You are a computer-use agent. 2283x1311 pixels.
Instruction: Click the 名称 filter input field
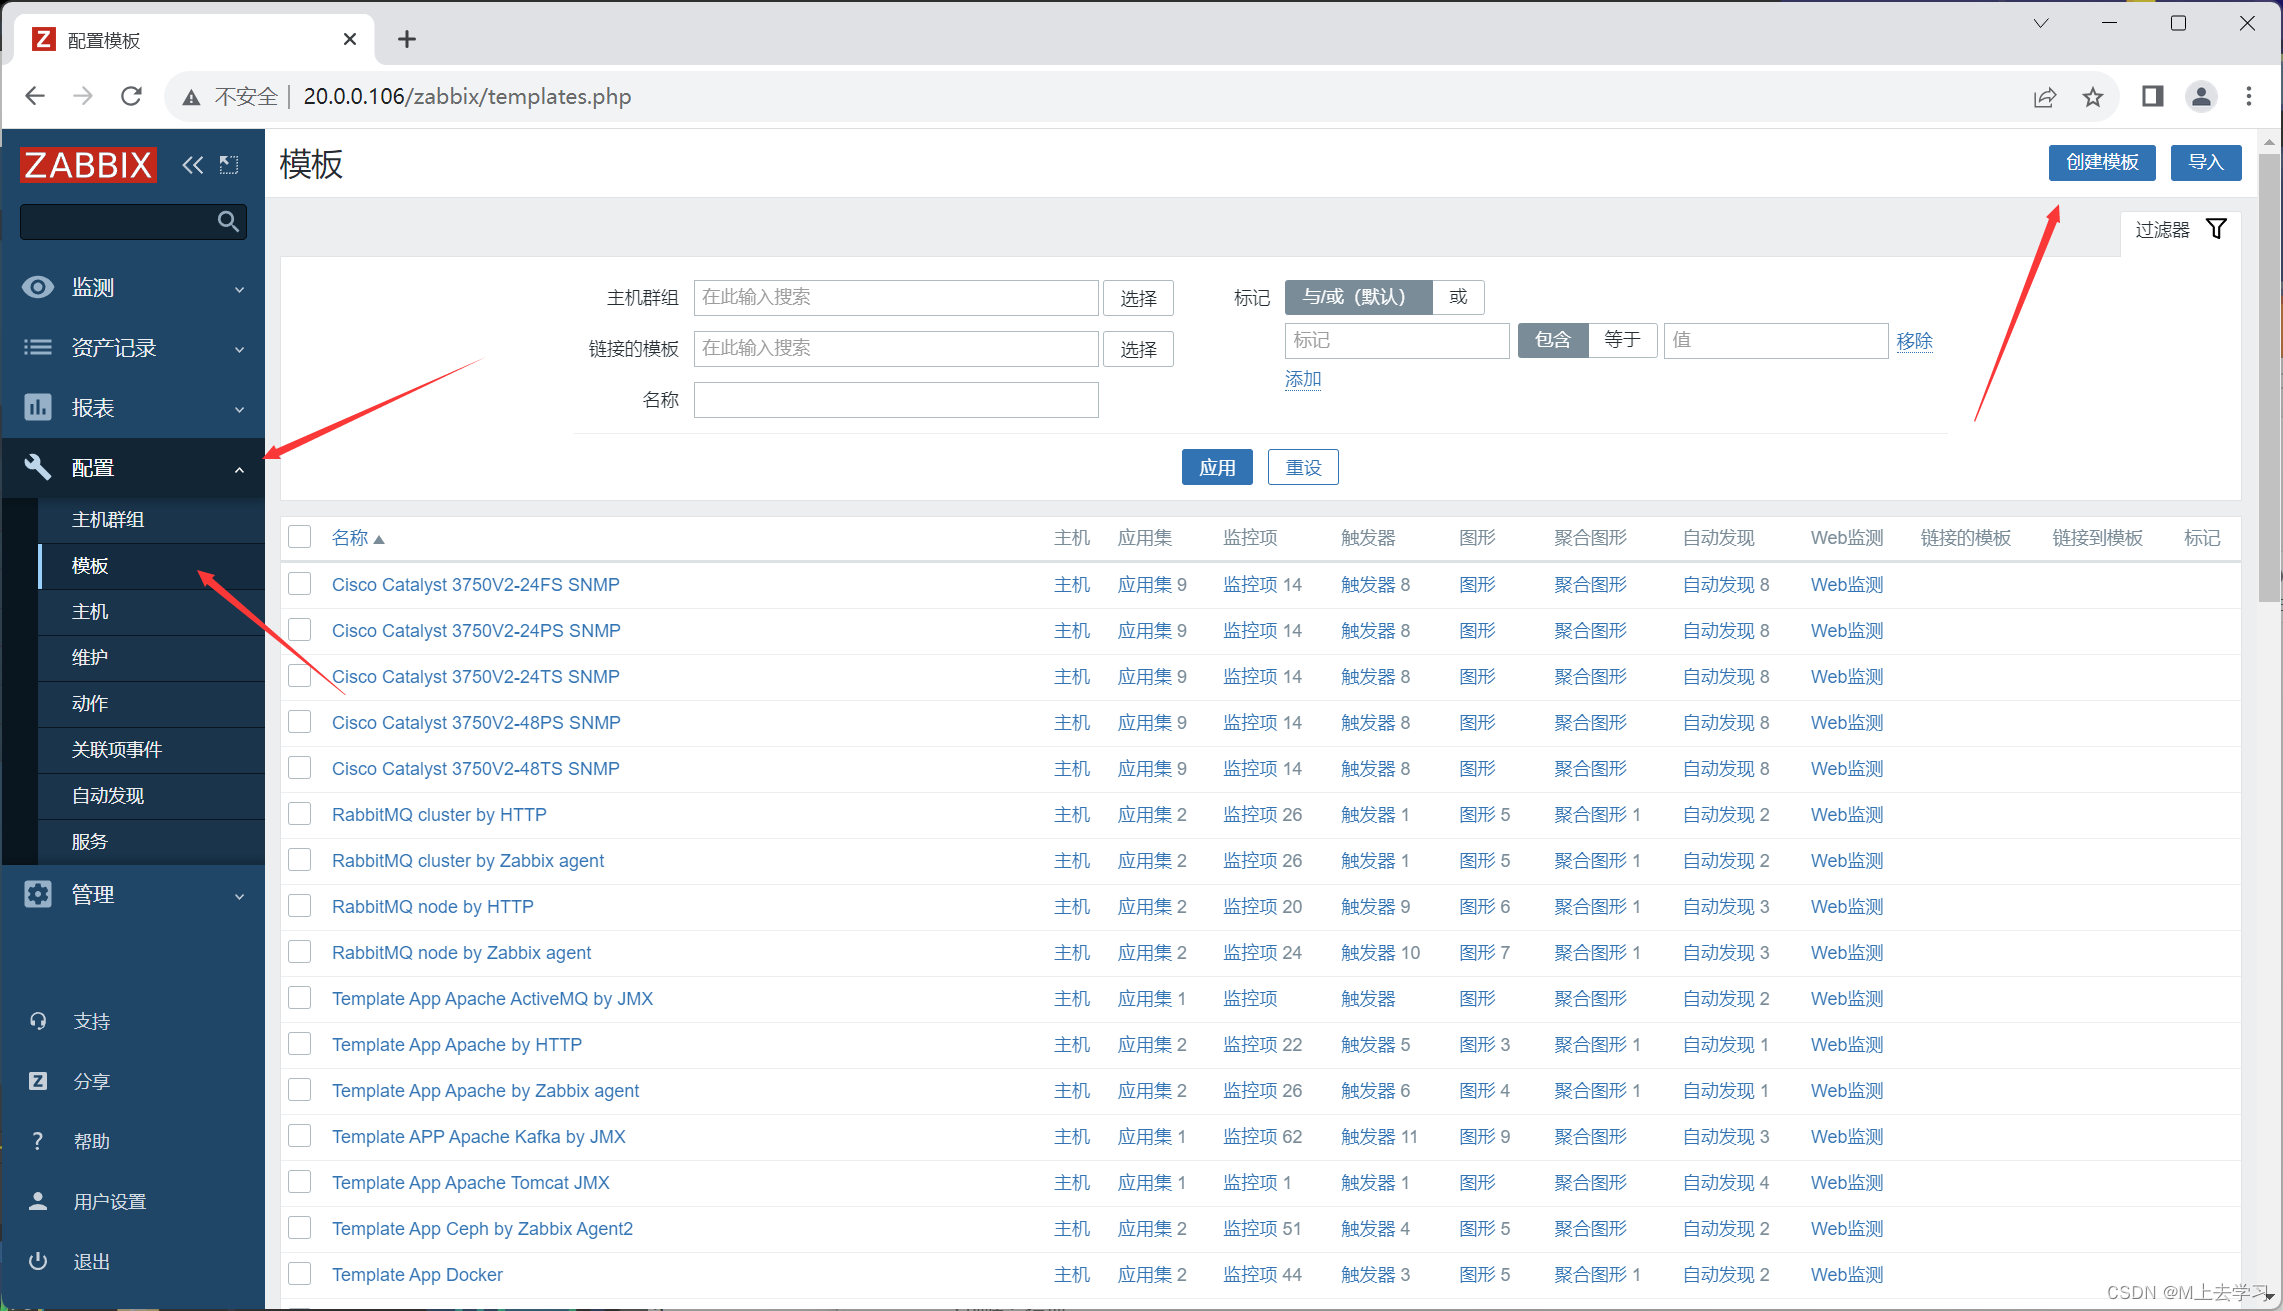(896, 400)
